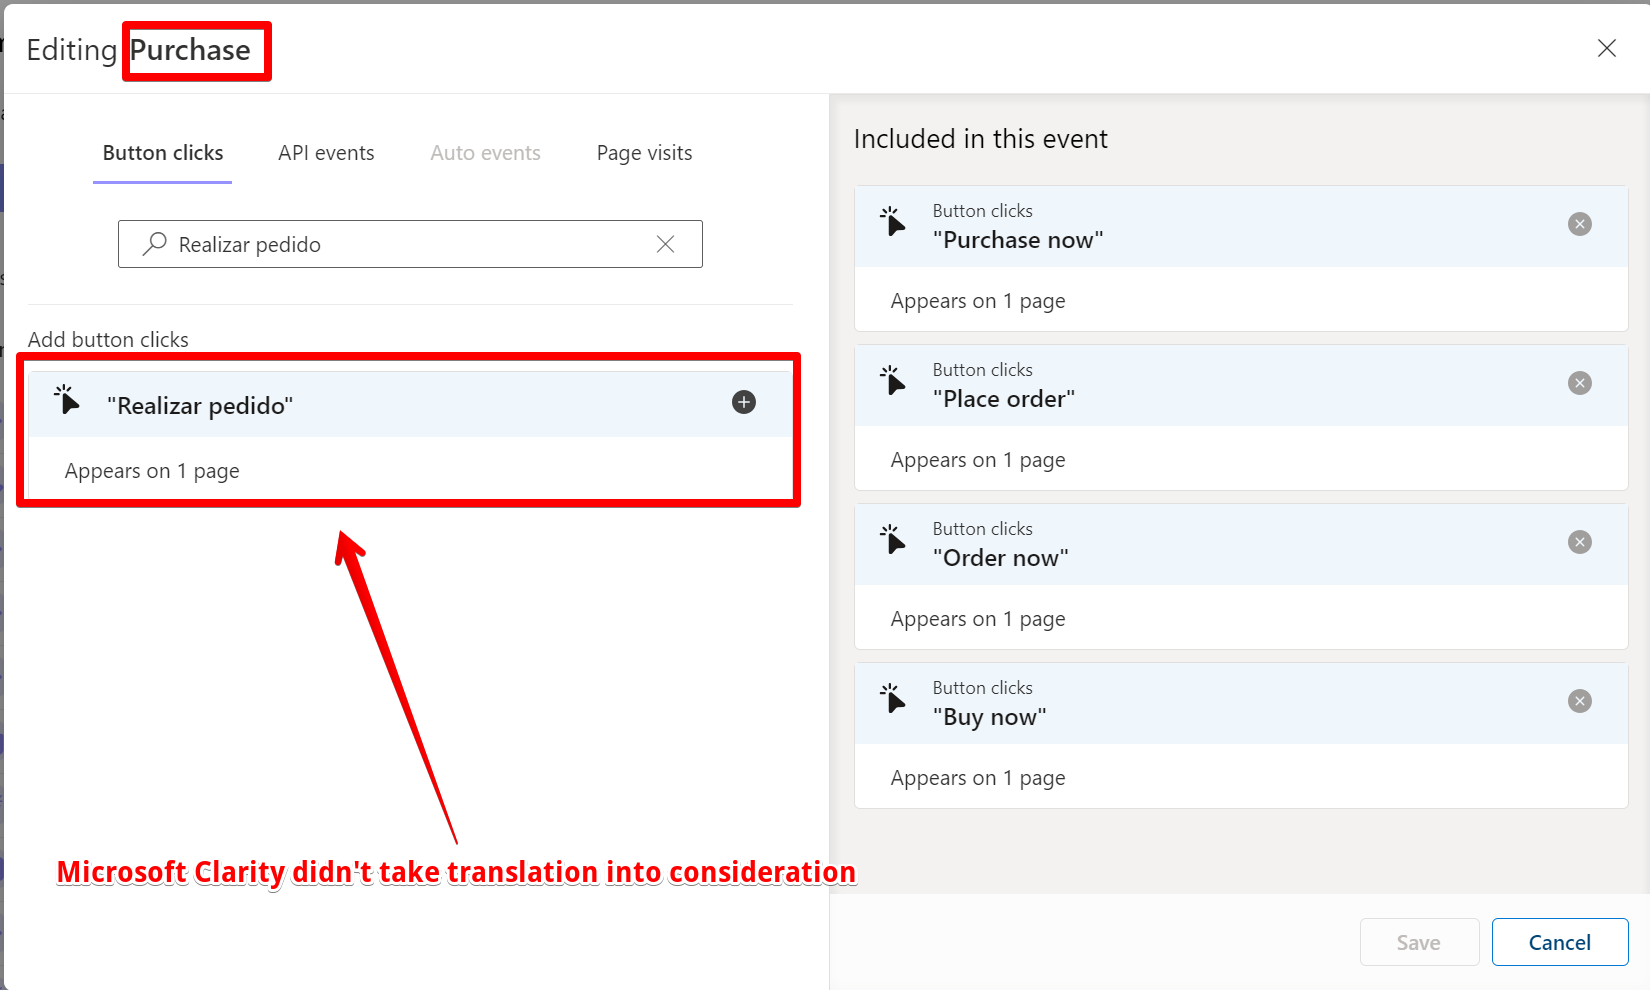Click the cursor icon next to "Place order"
This screenshot has width=1650, height=990.
pos(894,381)
